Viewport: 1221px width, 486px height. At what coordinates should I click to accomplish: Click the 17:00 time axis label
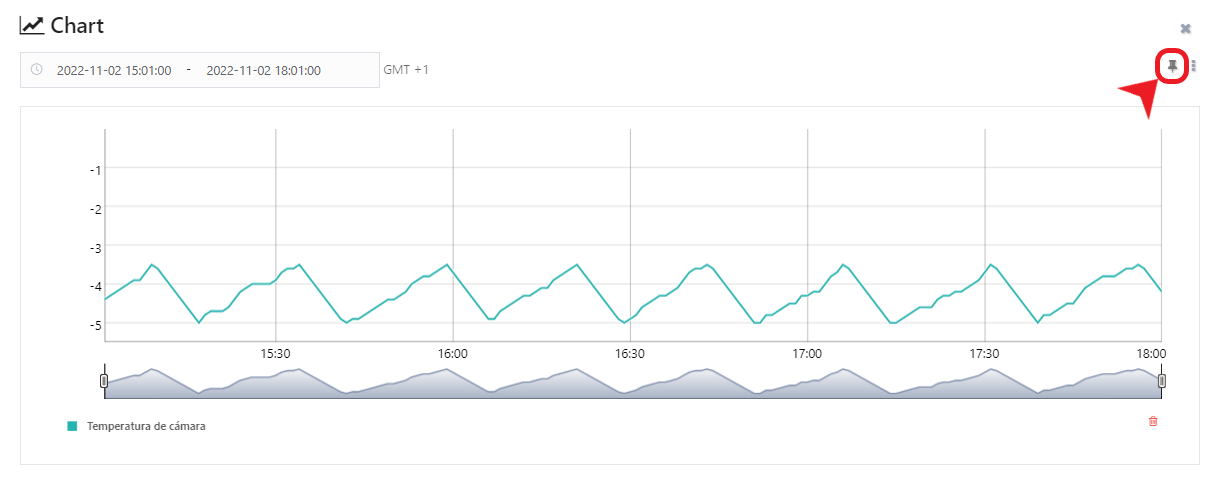[807, 354]
